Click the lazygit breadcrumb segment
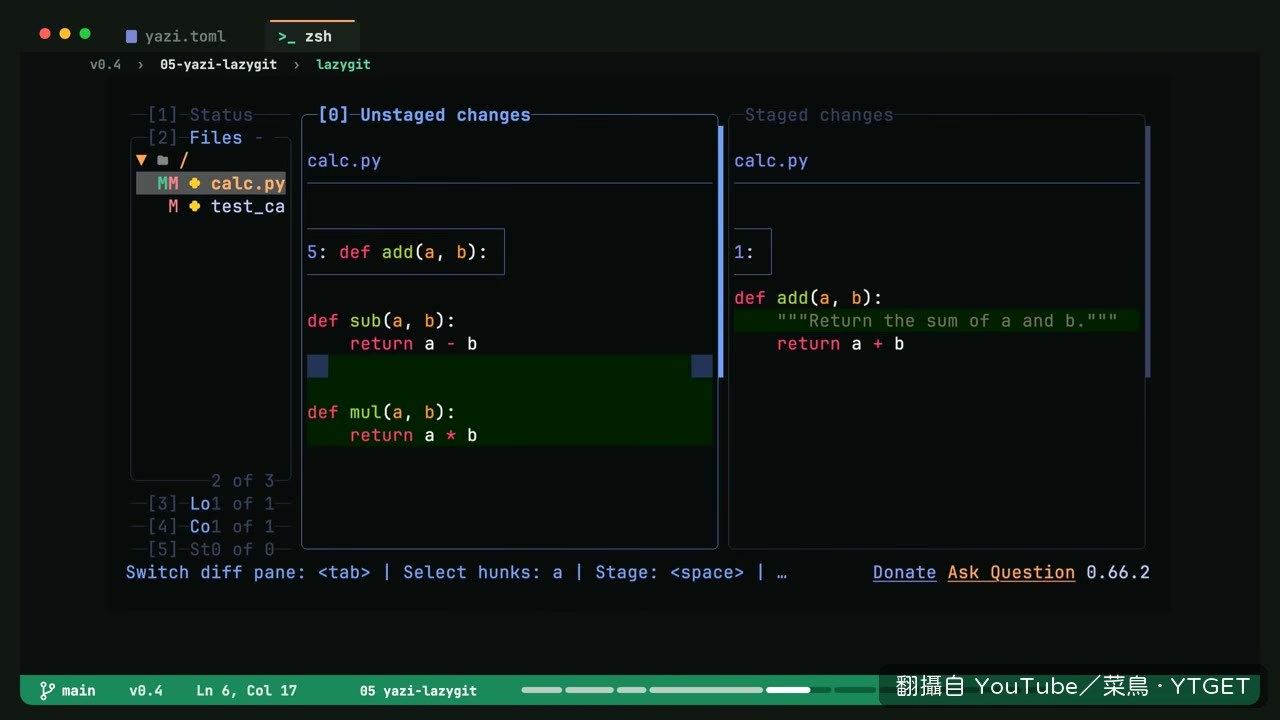The height and width of the screenshot is (720, 1280). tap(343, 64)
